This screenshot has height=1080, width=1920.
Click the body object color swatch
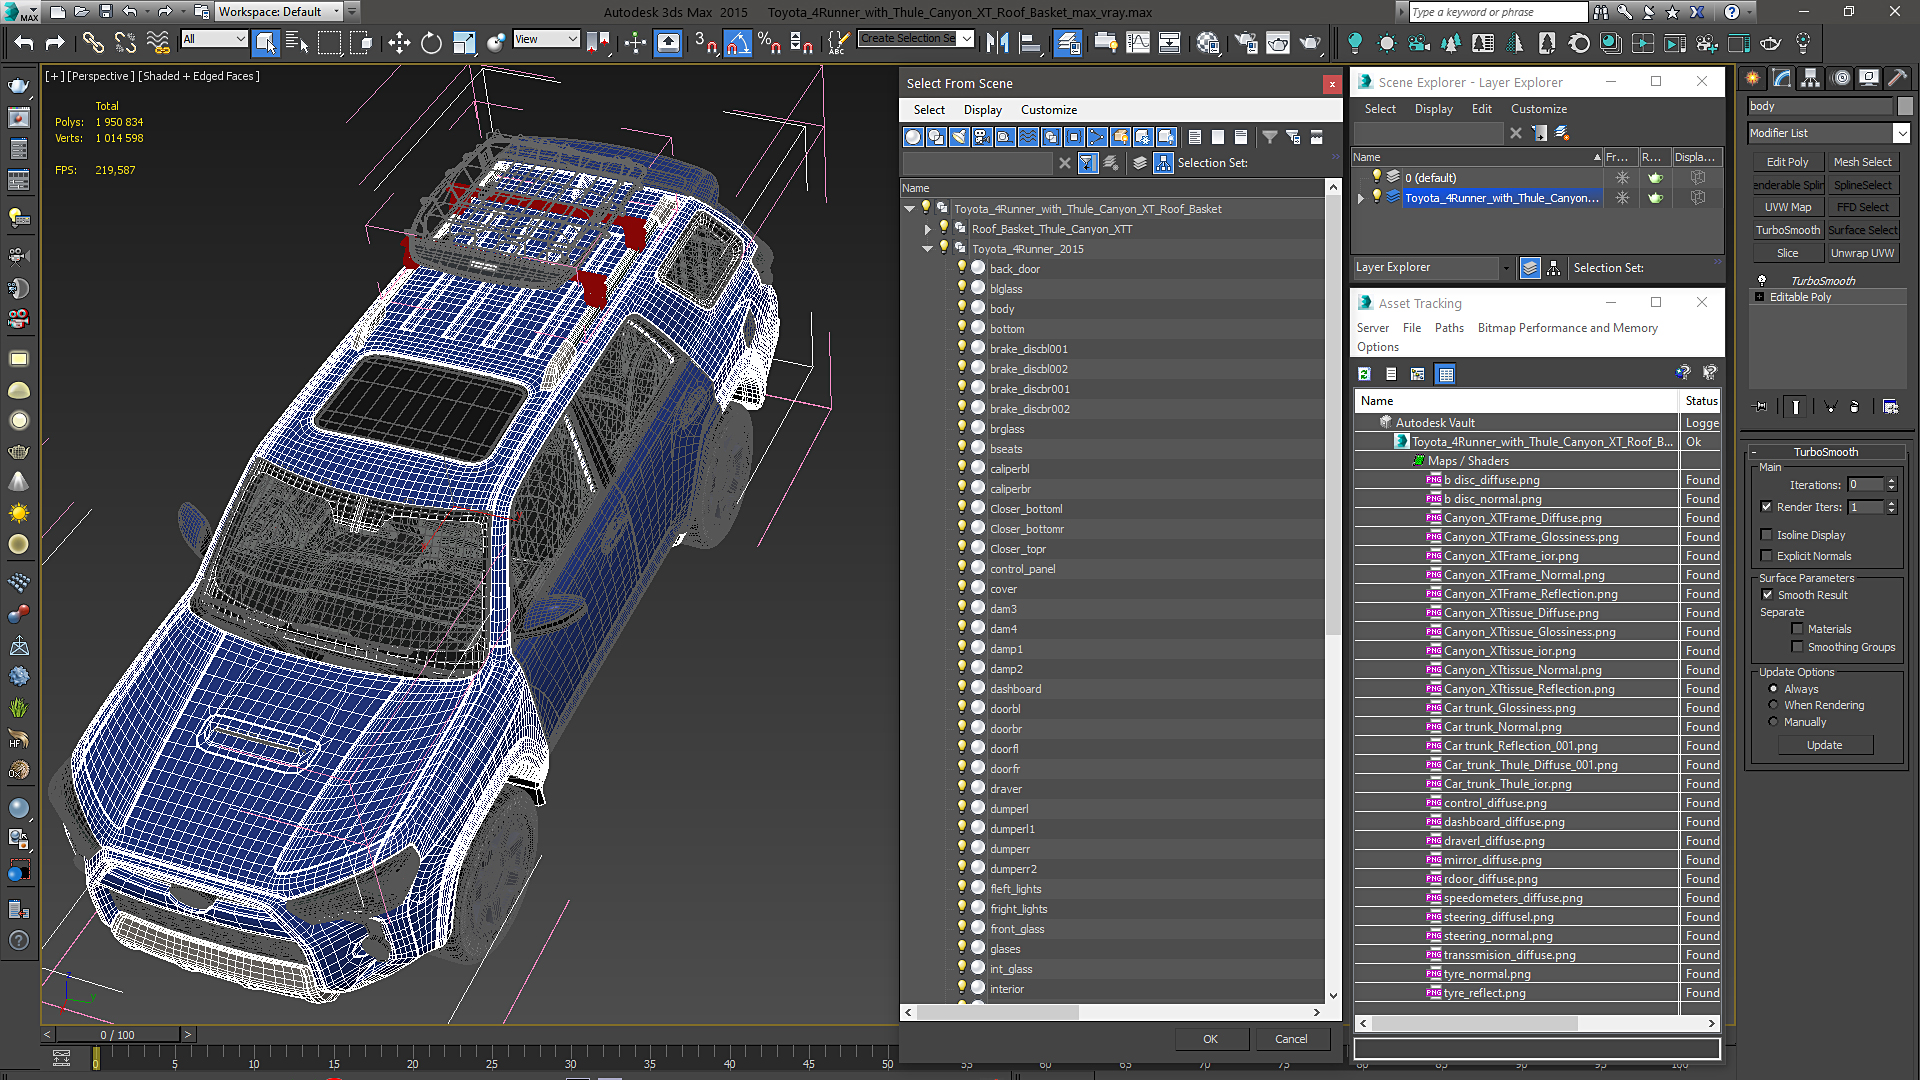coord(1904,106)
